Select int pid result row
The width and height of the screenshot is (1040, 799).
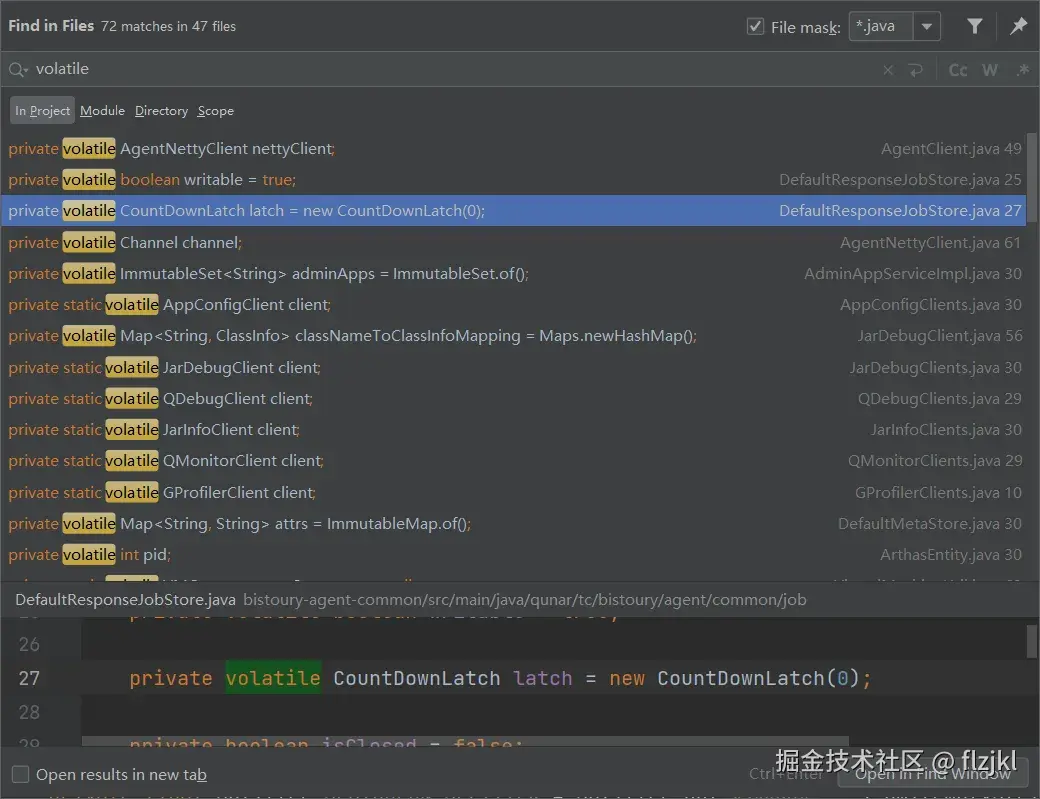click(x=513, y=555)
